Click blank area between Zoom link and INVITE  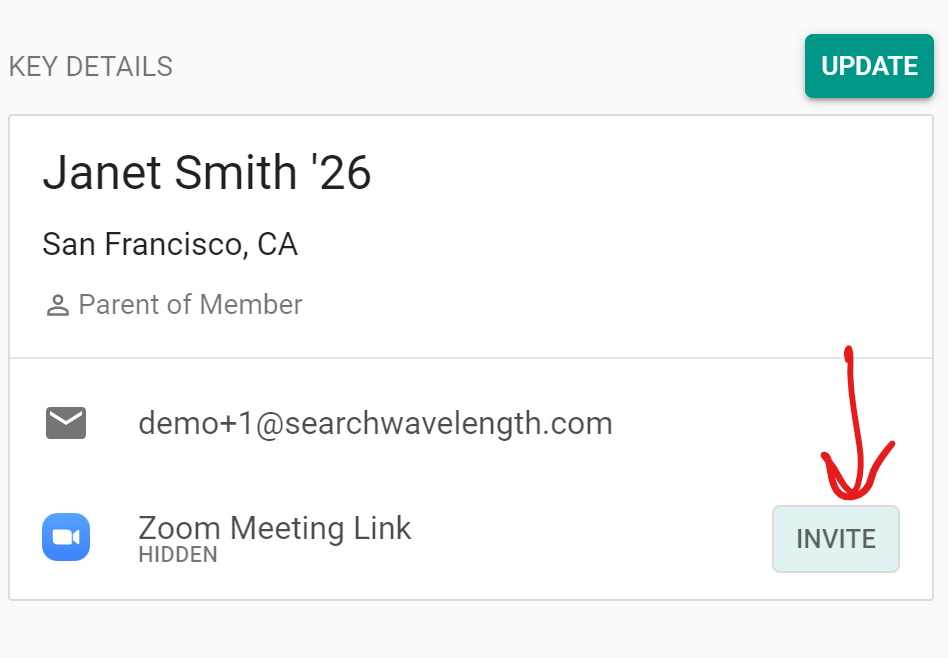[590, 539]
